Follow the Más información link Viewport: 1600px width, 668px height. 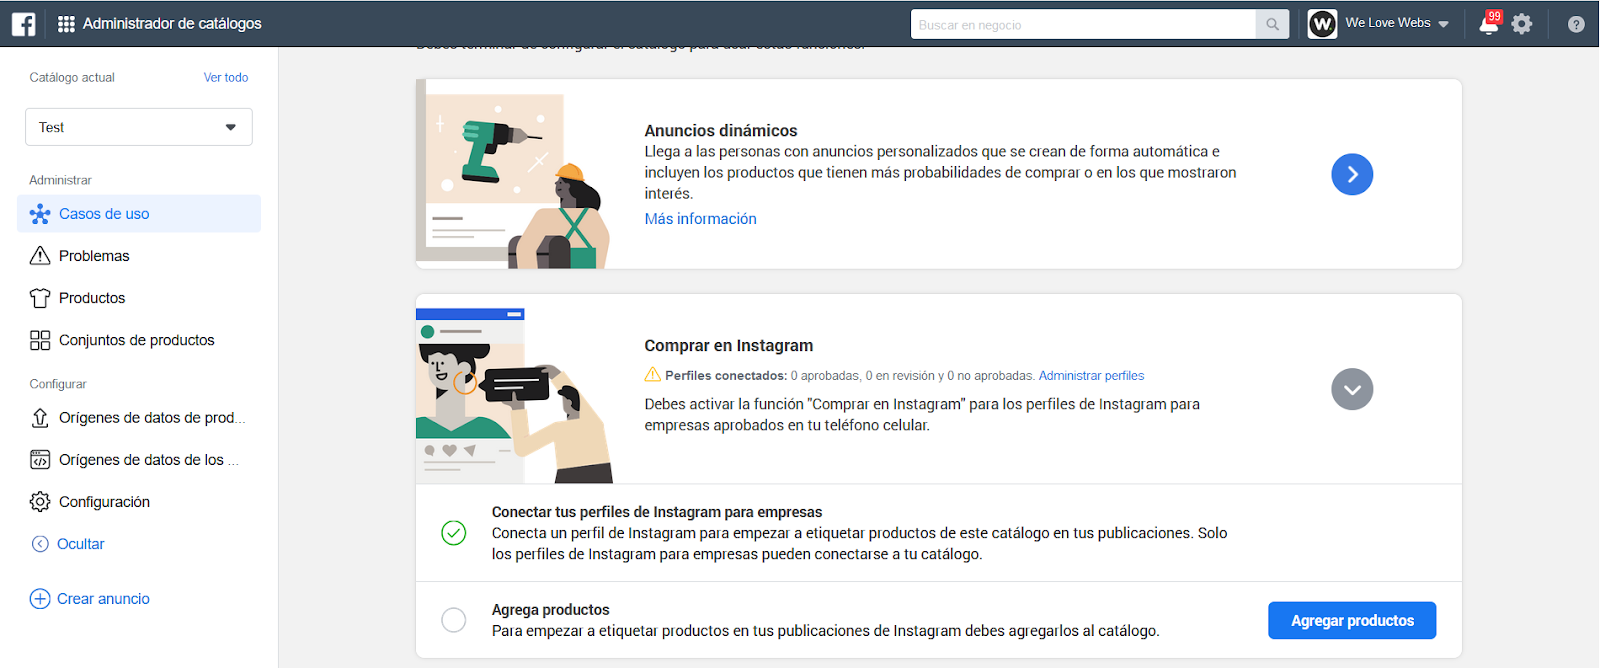point(700,219)
